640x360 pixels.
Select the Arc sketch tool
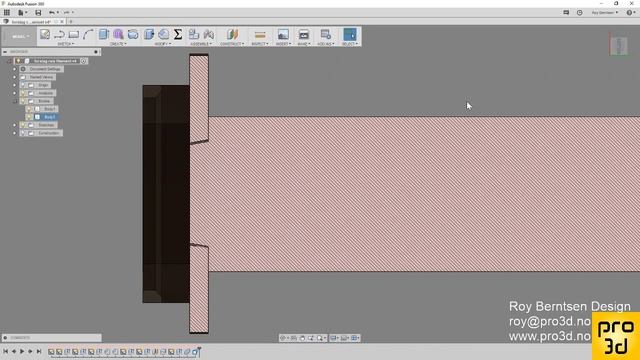[x=88, y=34]
